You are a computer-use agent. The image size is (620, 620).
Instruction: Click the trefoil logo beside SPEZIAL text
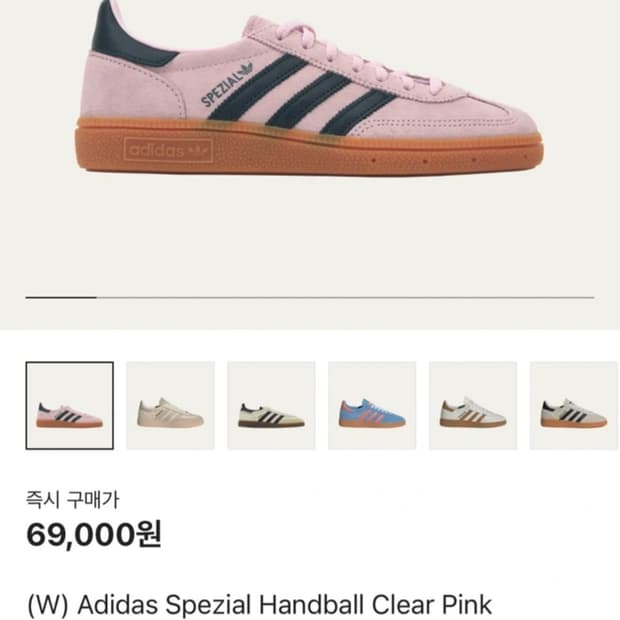pyautogui.click(x=246, y=71)
